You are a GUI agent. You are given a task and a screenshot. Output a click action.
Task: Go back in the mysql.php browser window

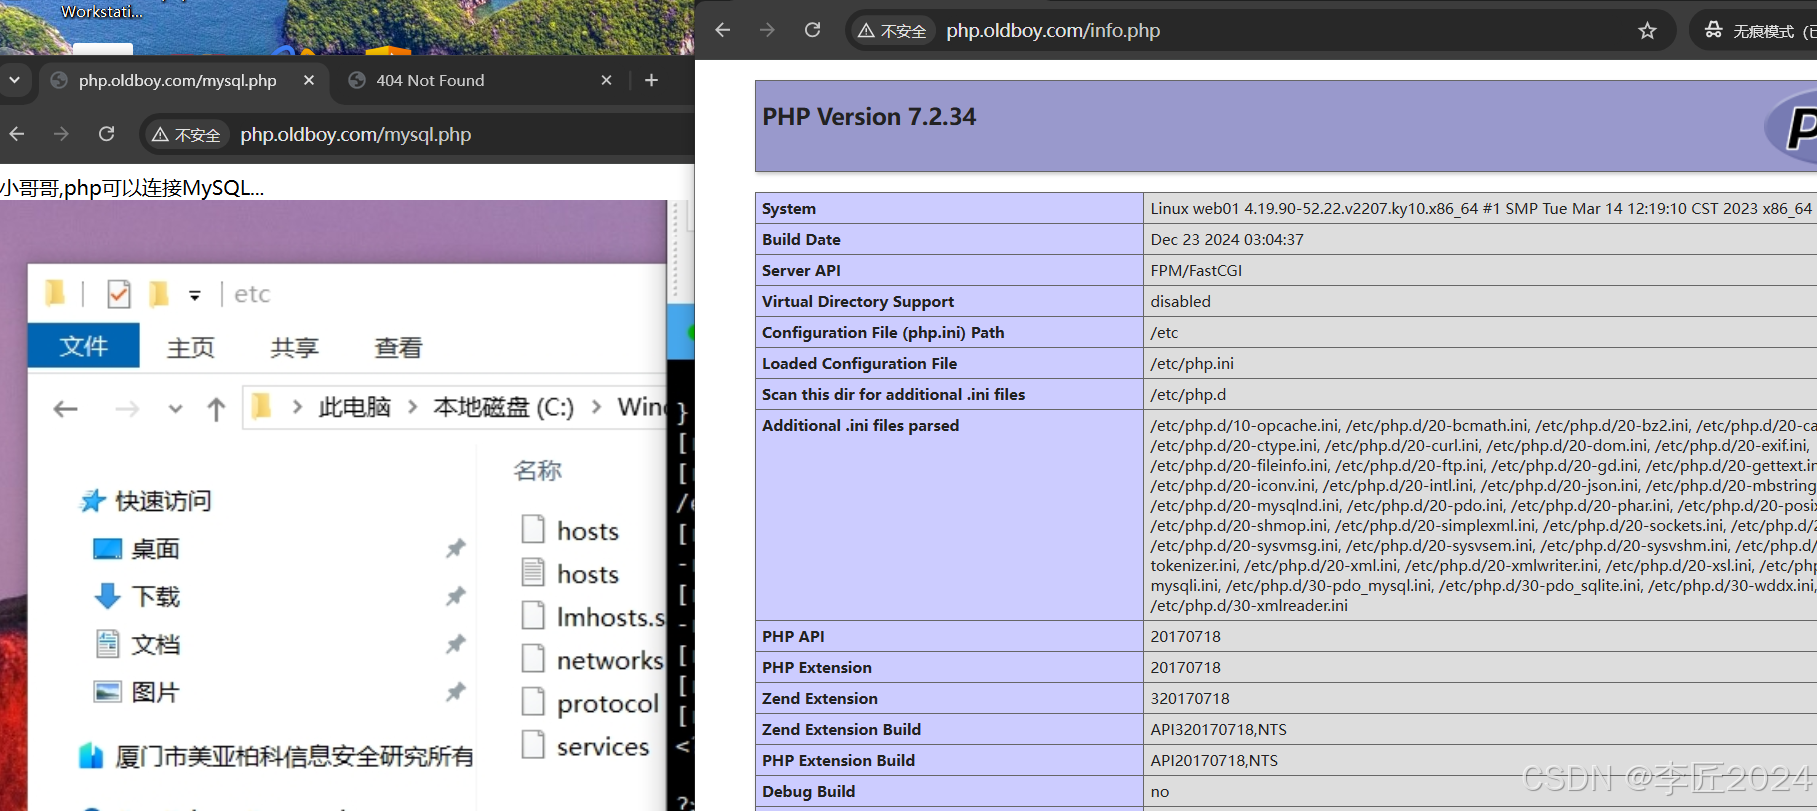[x=17, y=133]
